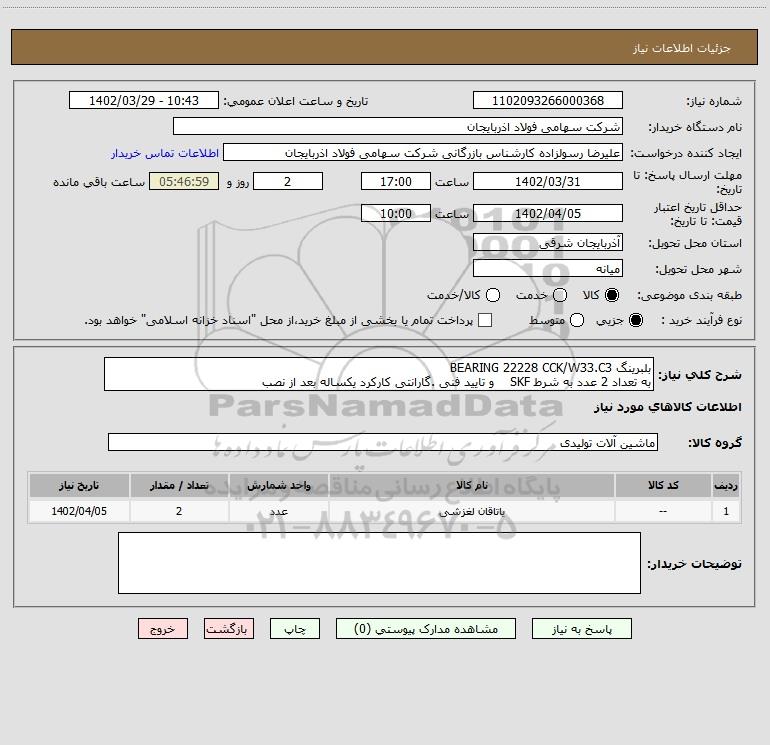Click the بازگشت back button
This screenshot has height=745, width=770.
coord(229,629)
